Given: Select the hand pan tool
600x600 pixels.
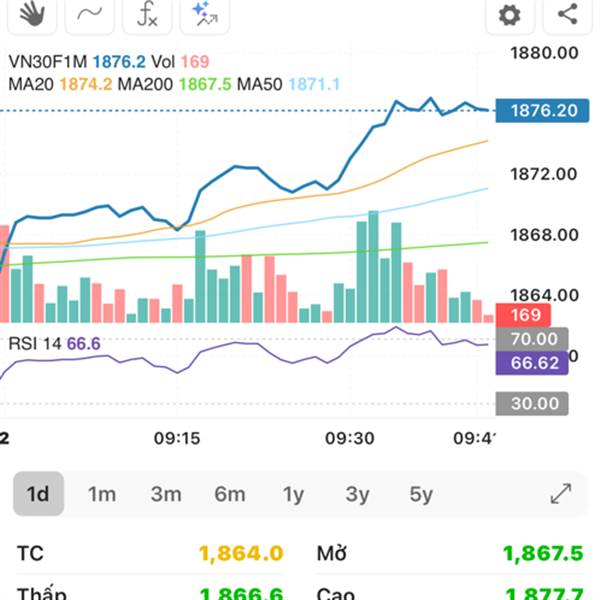Looking at the screenshot, I should pos(33,13).
